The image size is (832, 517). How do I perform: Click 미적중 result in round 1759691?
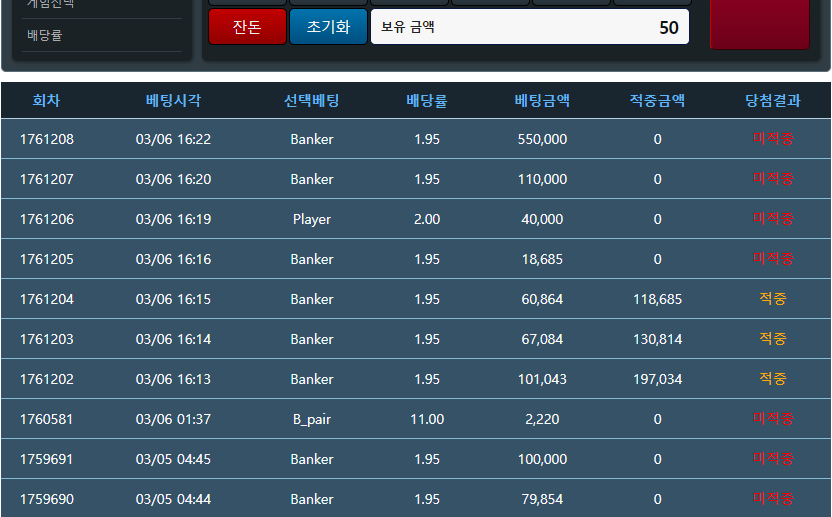[773, 459]
